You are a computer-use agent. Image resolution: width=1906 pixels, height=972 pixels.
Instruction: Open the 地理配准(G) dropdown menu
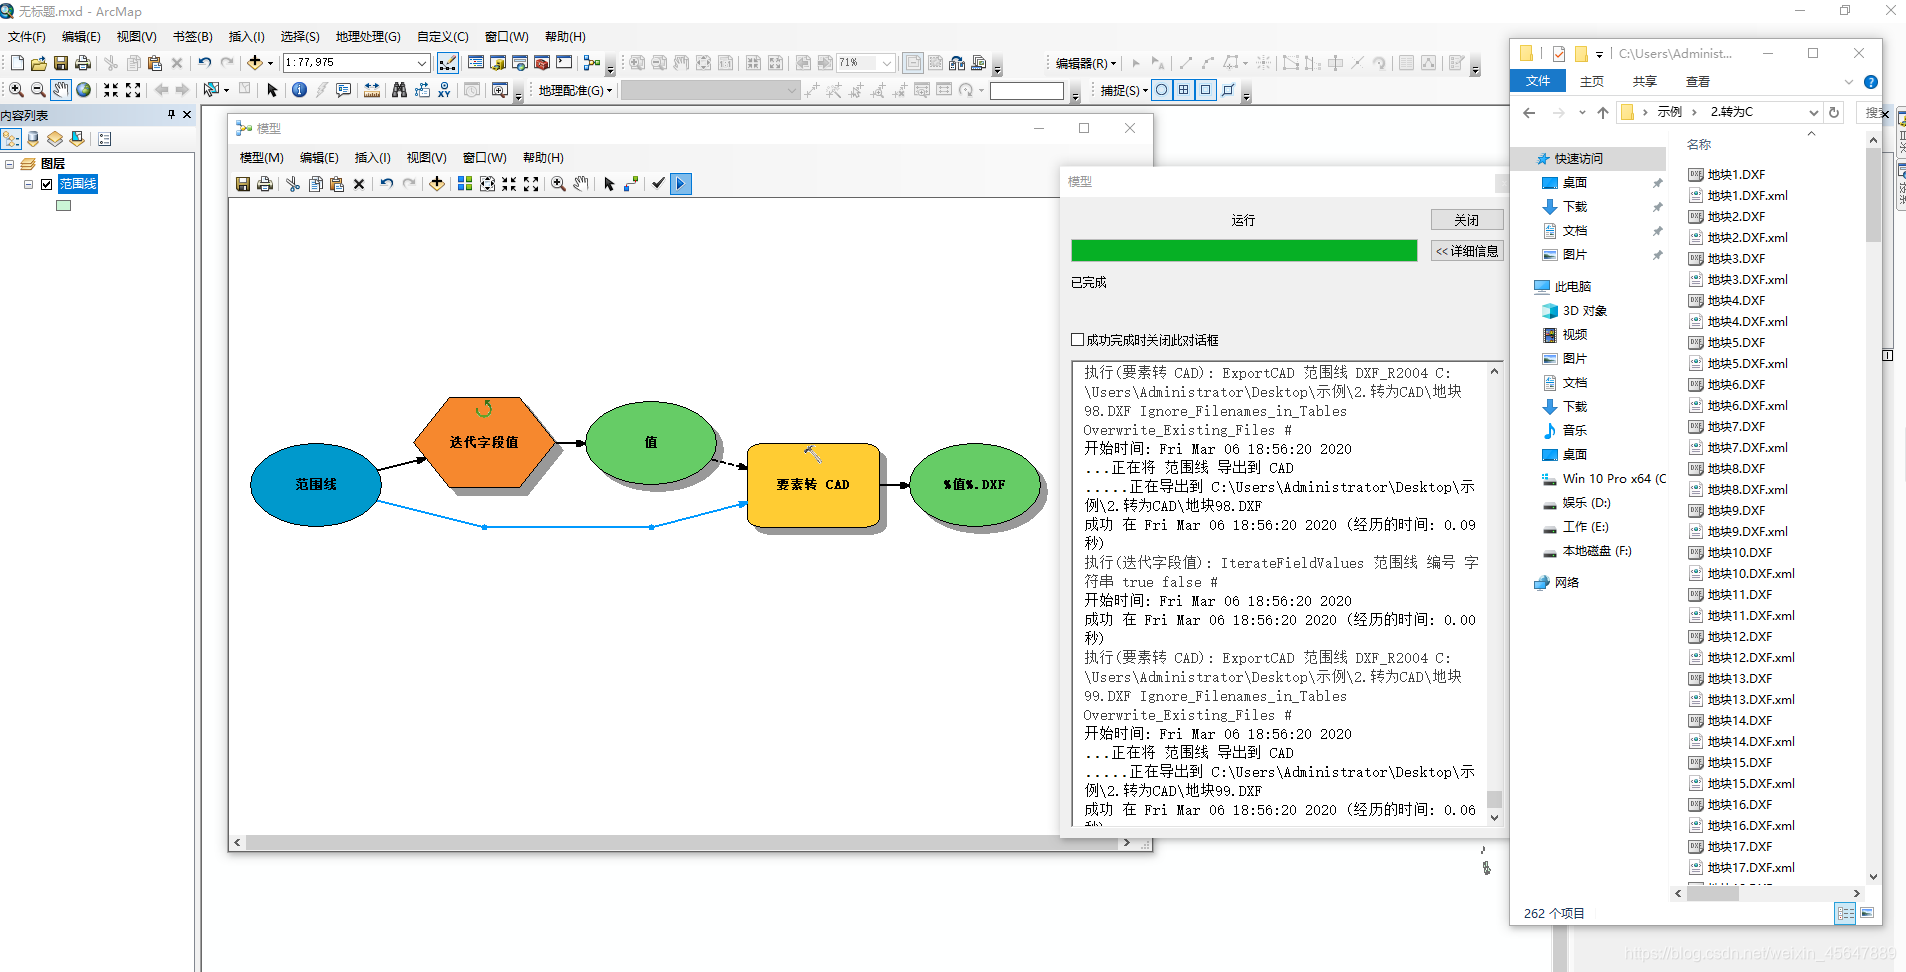pyautogui.click(x=575, y=90)
